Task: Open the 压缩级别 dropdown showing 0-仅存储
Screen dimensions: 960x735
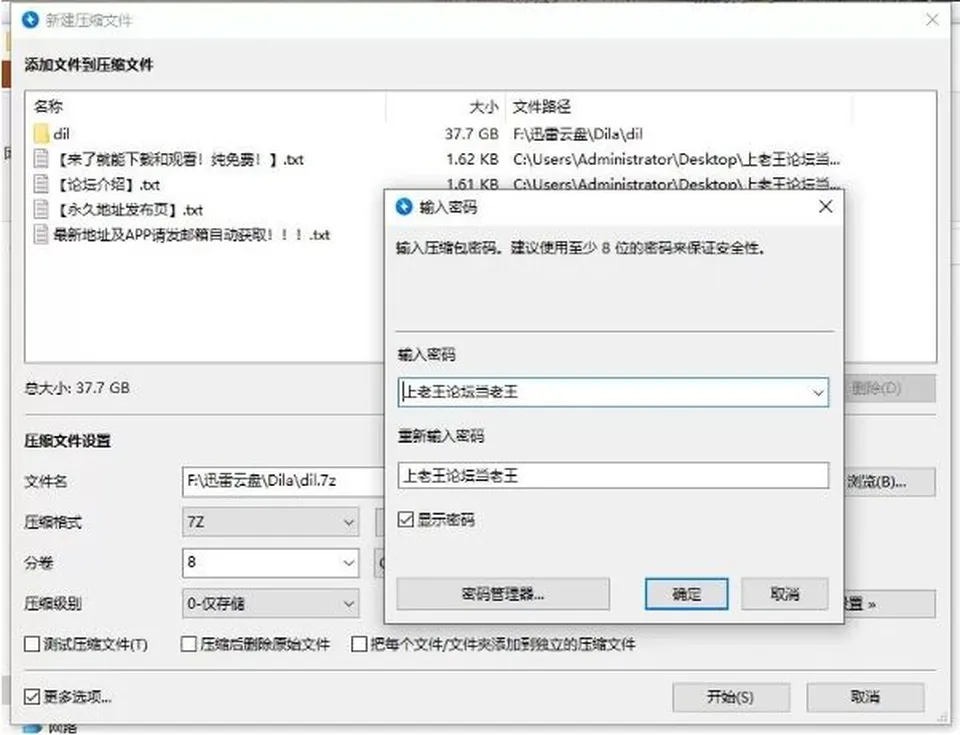Action: coord(270,604)
